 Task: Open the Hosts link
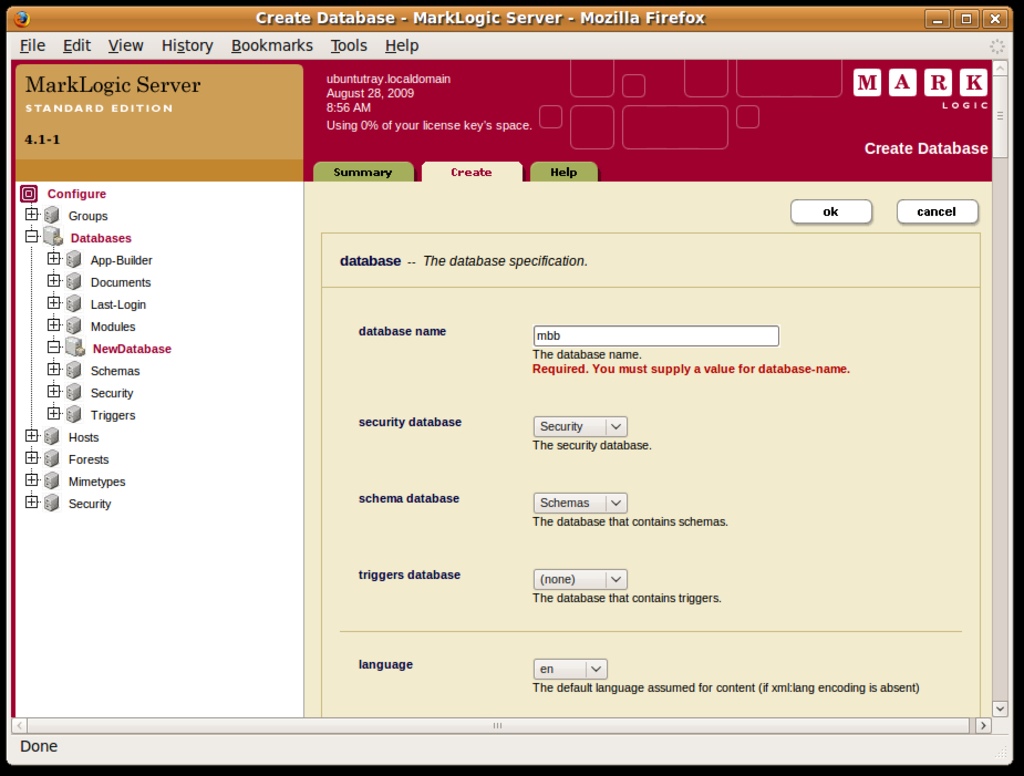(84, 437)
